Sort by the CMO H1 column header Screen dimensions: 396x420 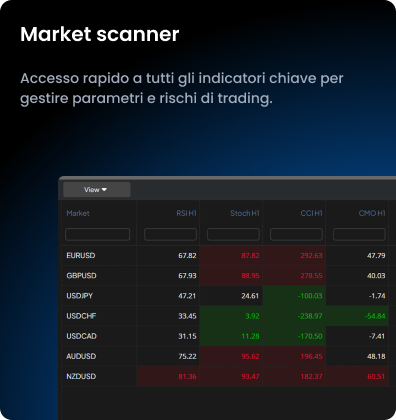tap(372, 213)
